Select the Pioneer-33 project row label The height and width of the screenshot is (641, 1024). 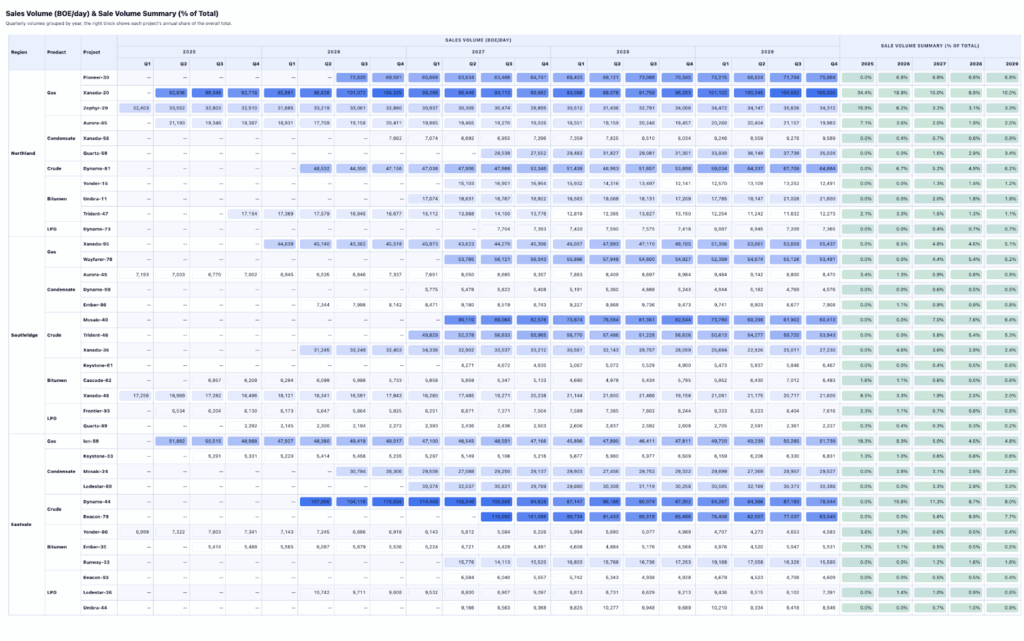[x=97, y=76]
